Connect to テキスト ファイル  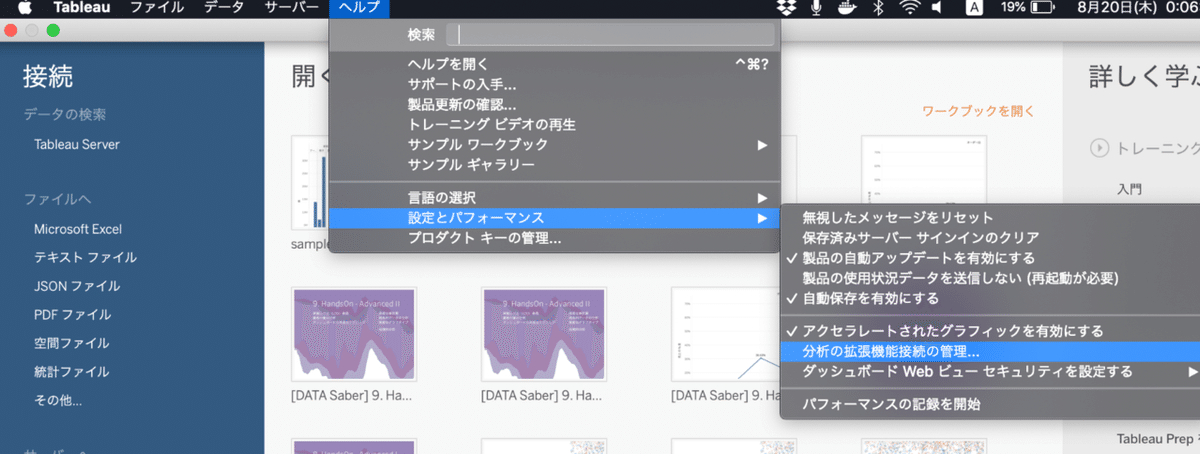pyautogui.click(x=85, y=257)
